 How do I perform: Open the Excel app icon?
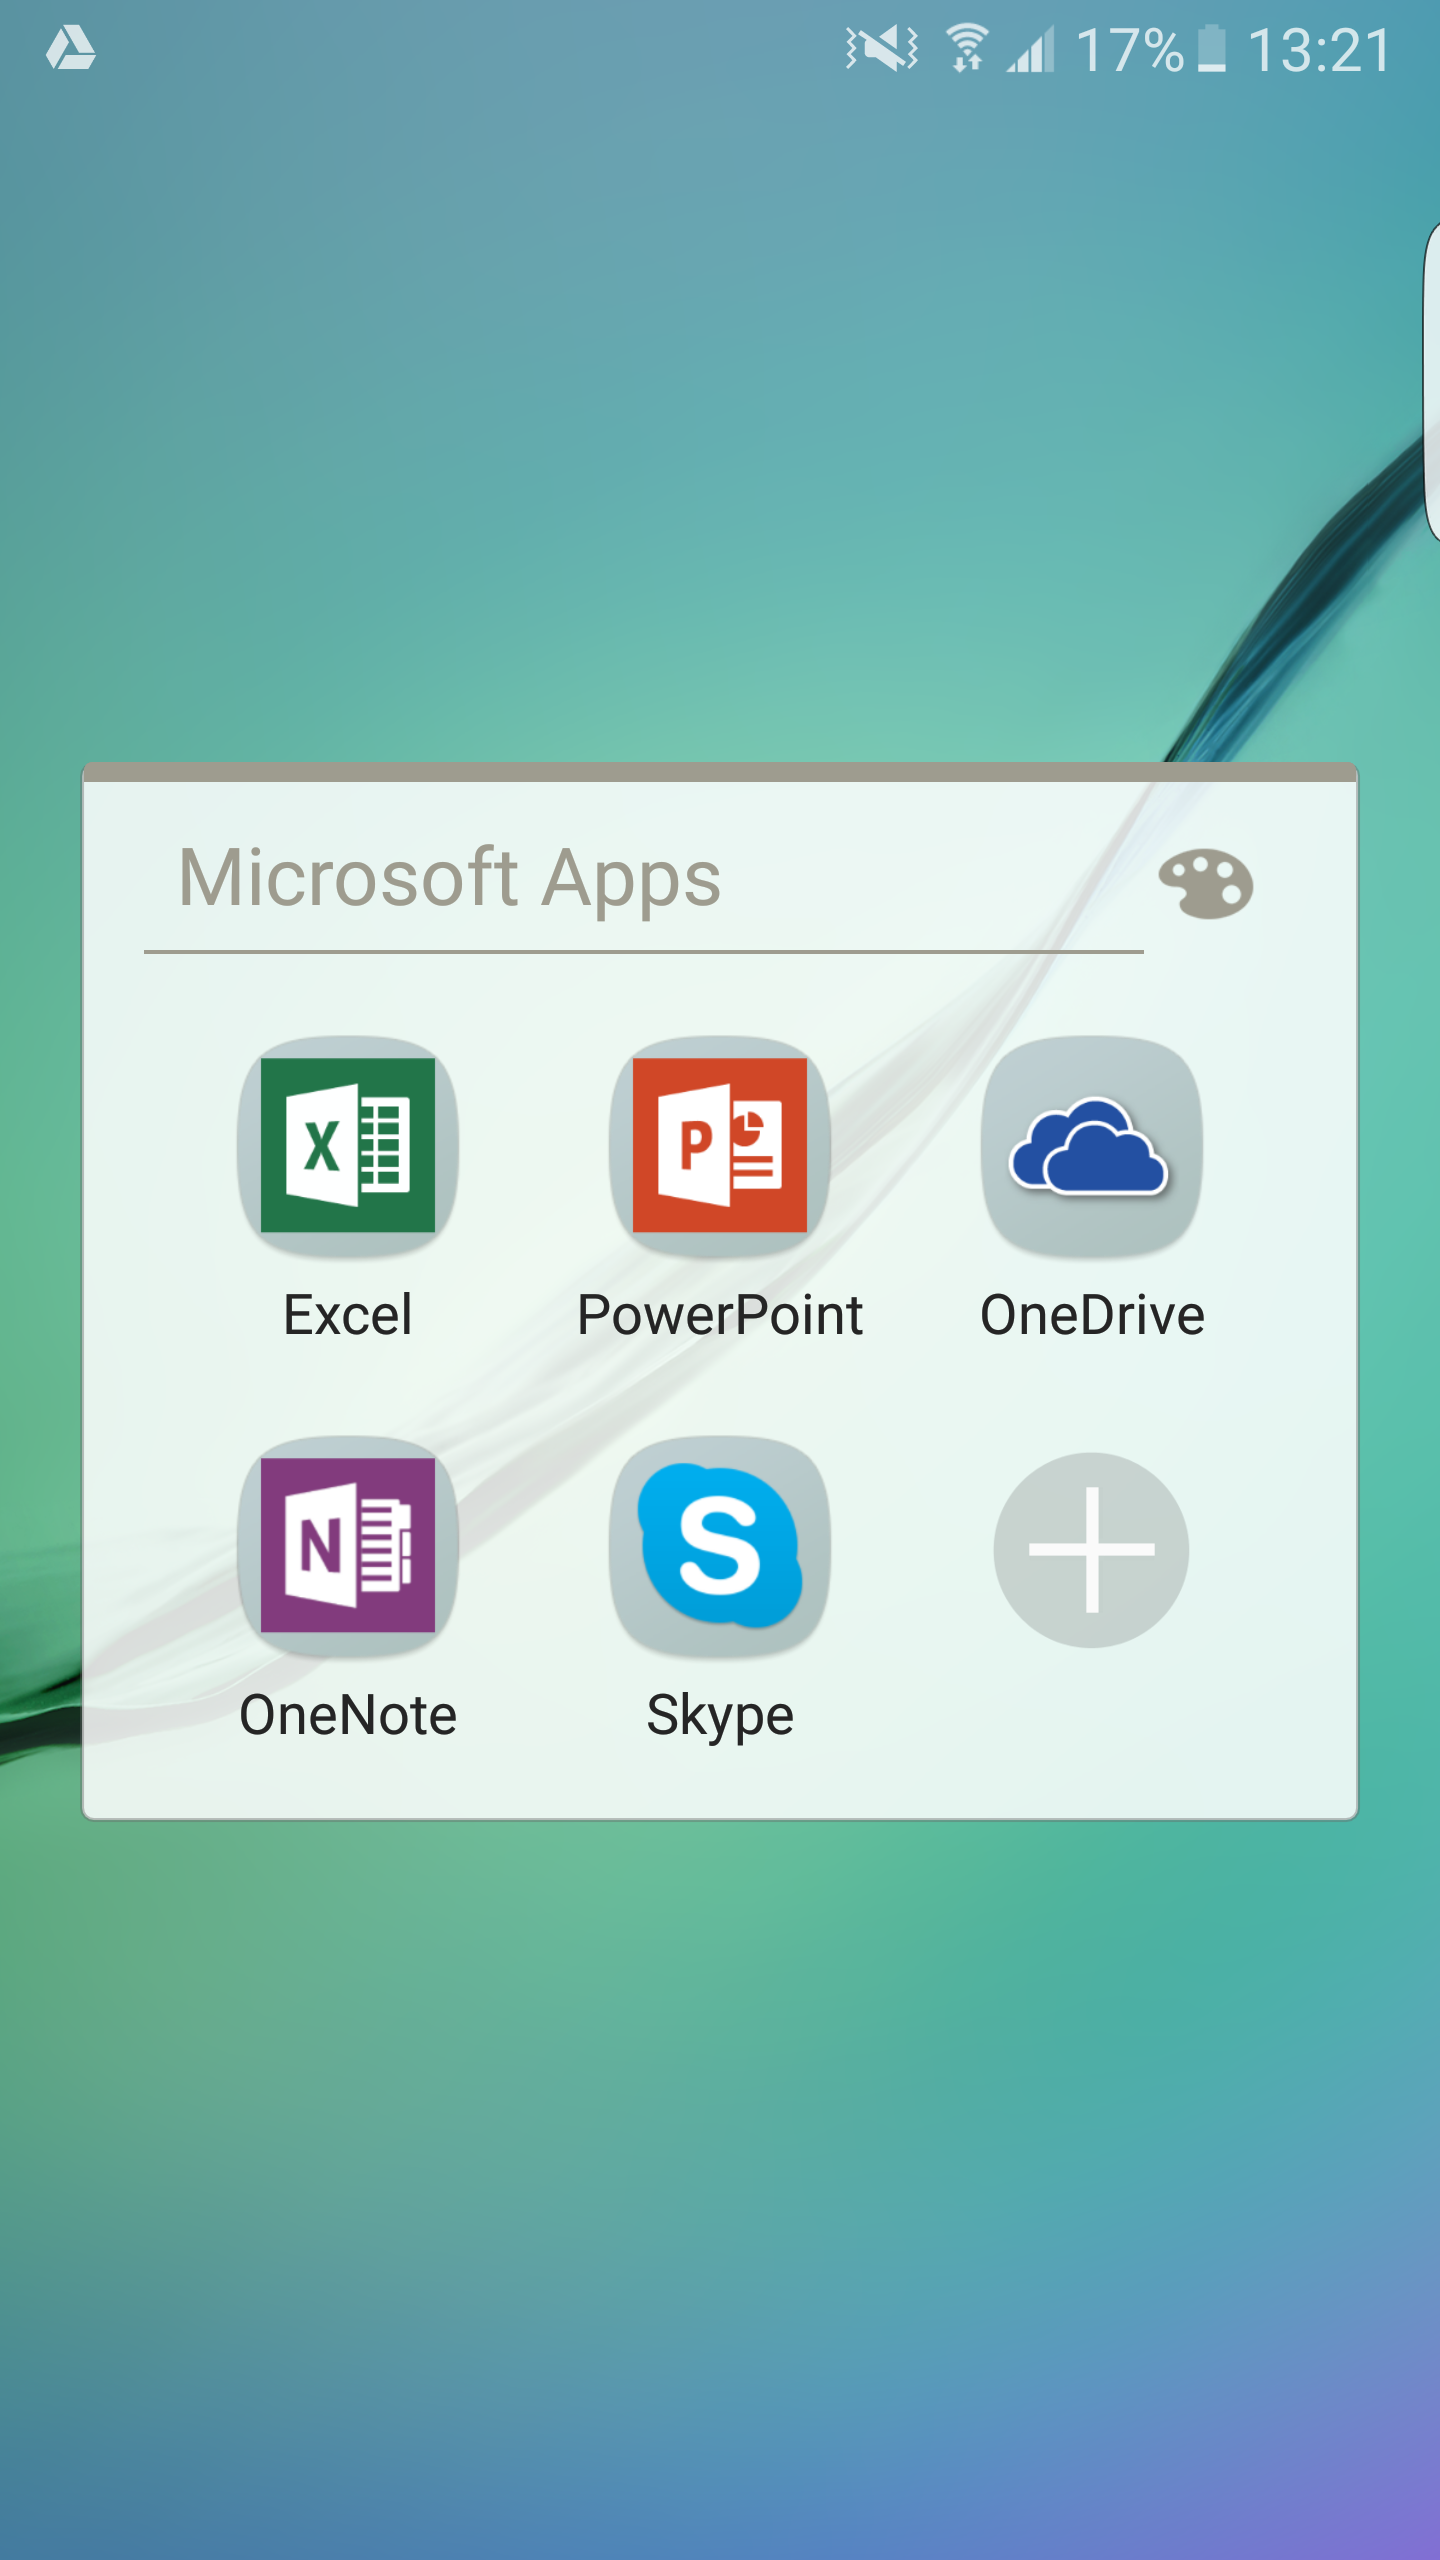click(347, 1146)
